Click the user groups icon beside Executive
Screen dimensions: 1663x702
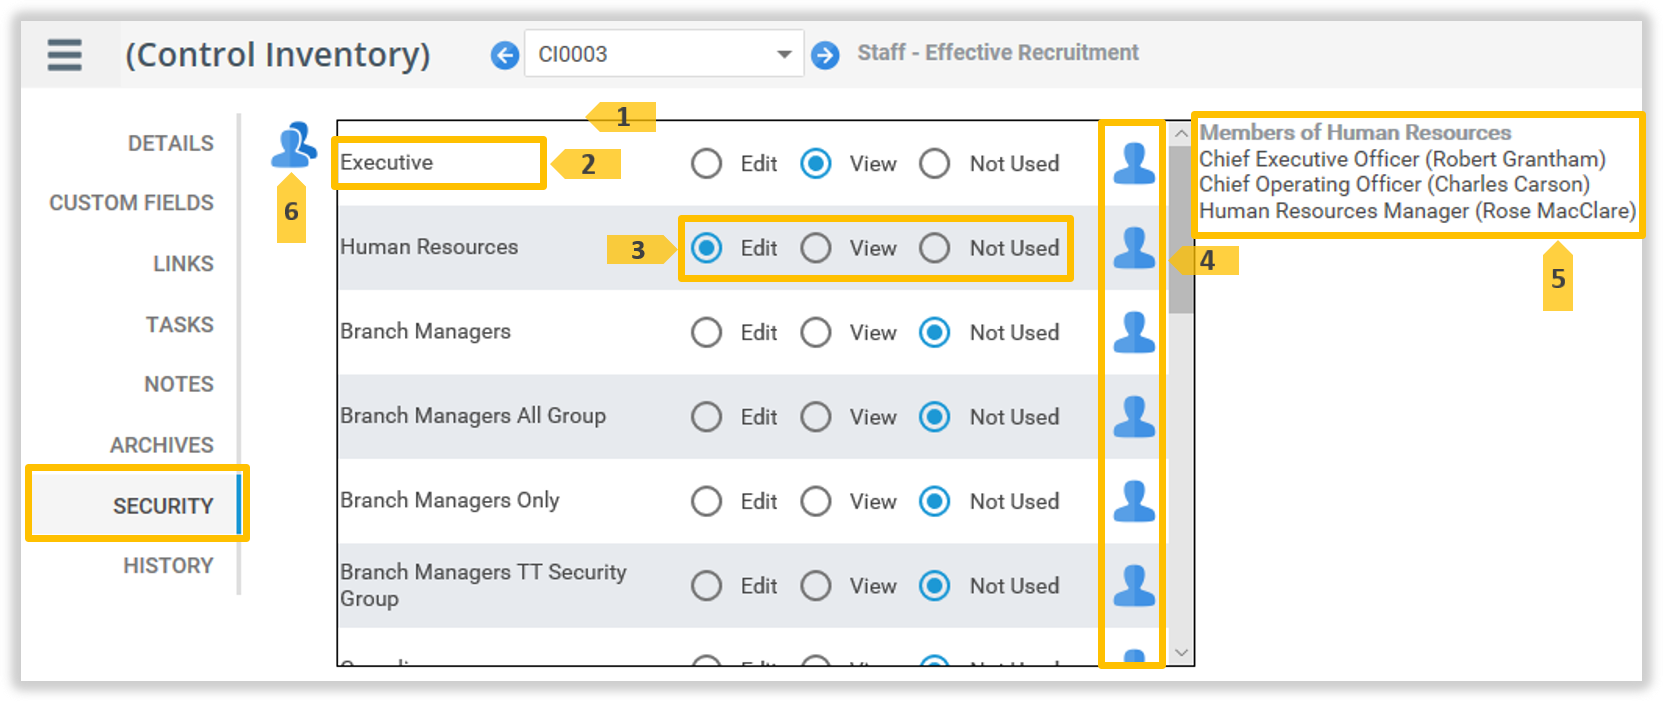[x=293, y=146]
